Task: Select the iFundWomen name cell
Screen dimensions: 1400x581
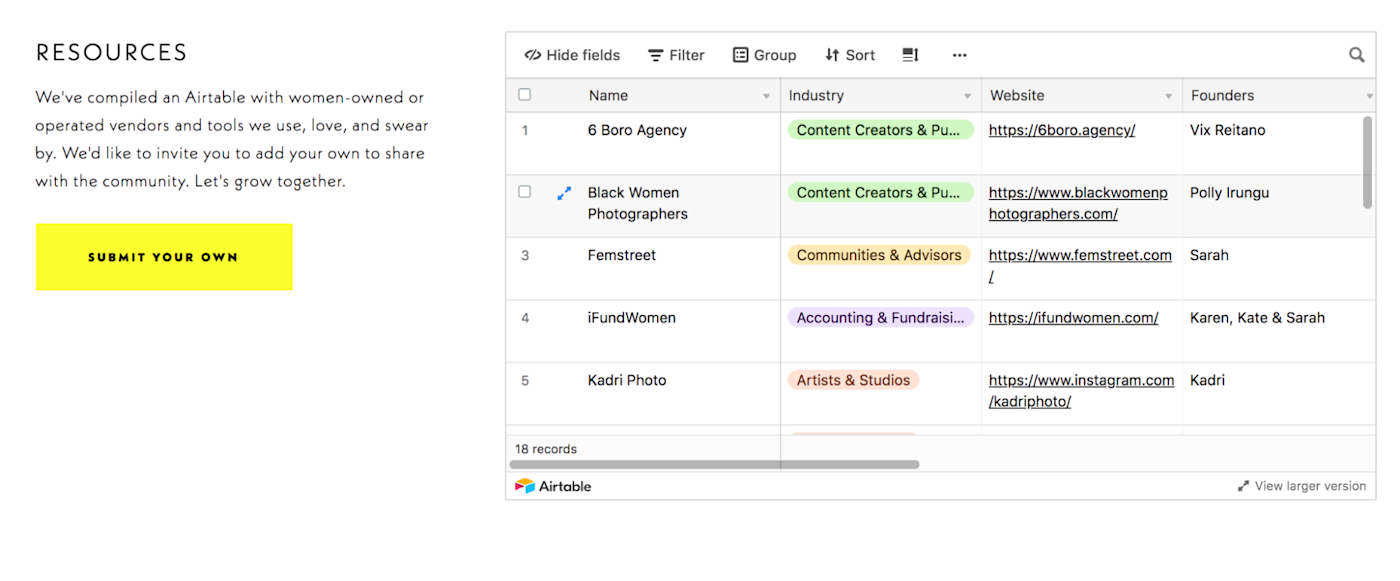Action: tap(680, 331)
